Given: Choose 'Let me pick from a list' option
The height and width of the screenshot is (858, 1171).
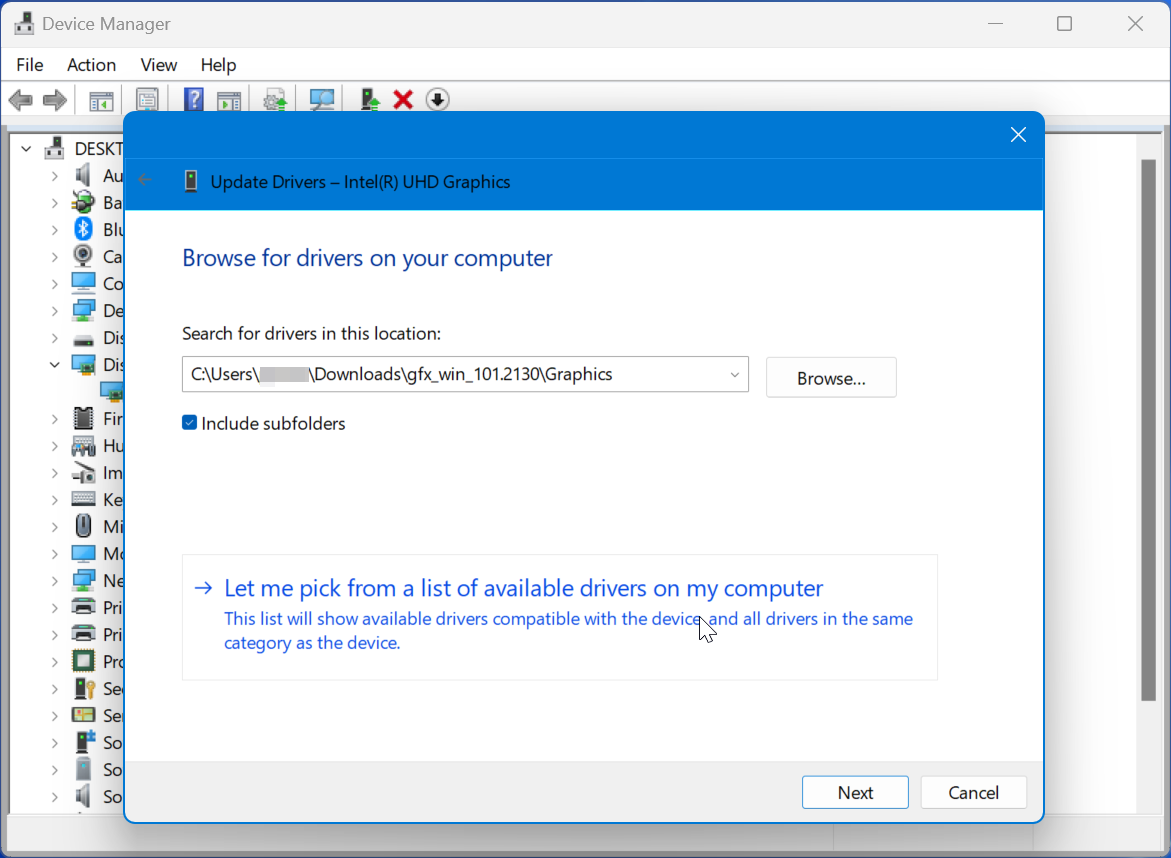Looking at the screenshot, I should 559,617.
